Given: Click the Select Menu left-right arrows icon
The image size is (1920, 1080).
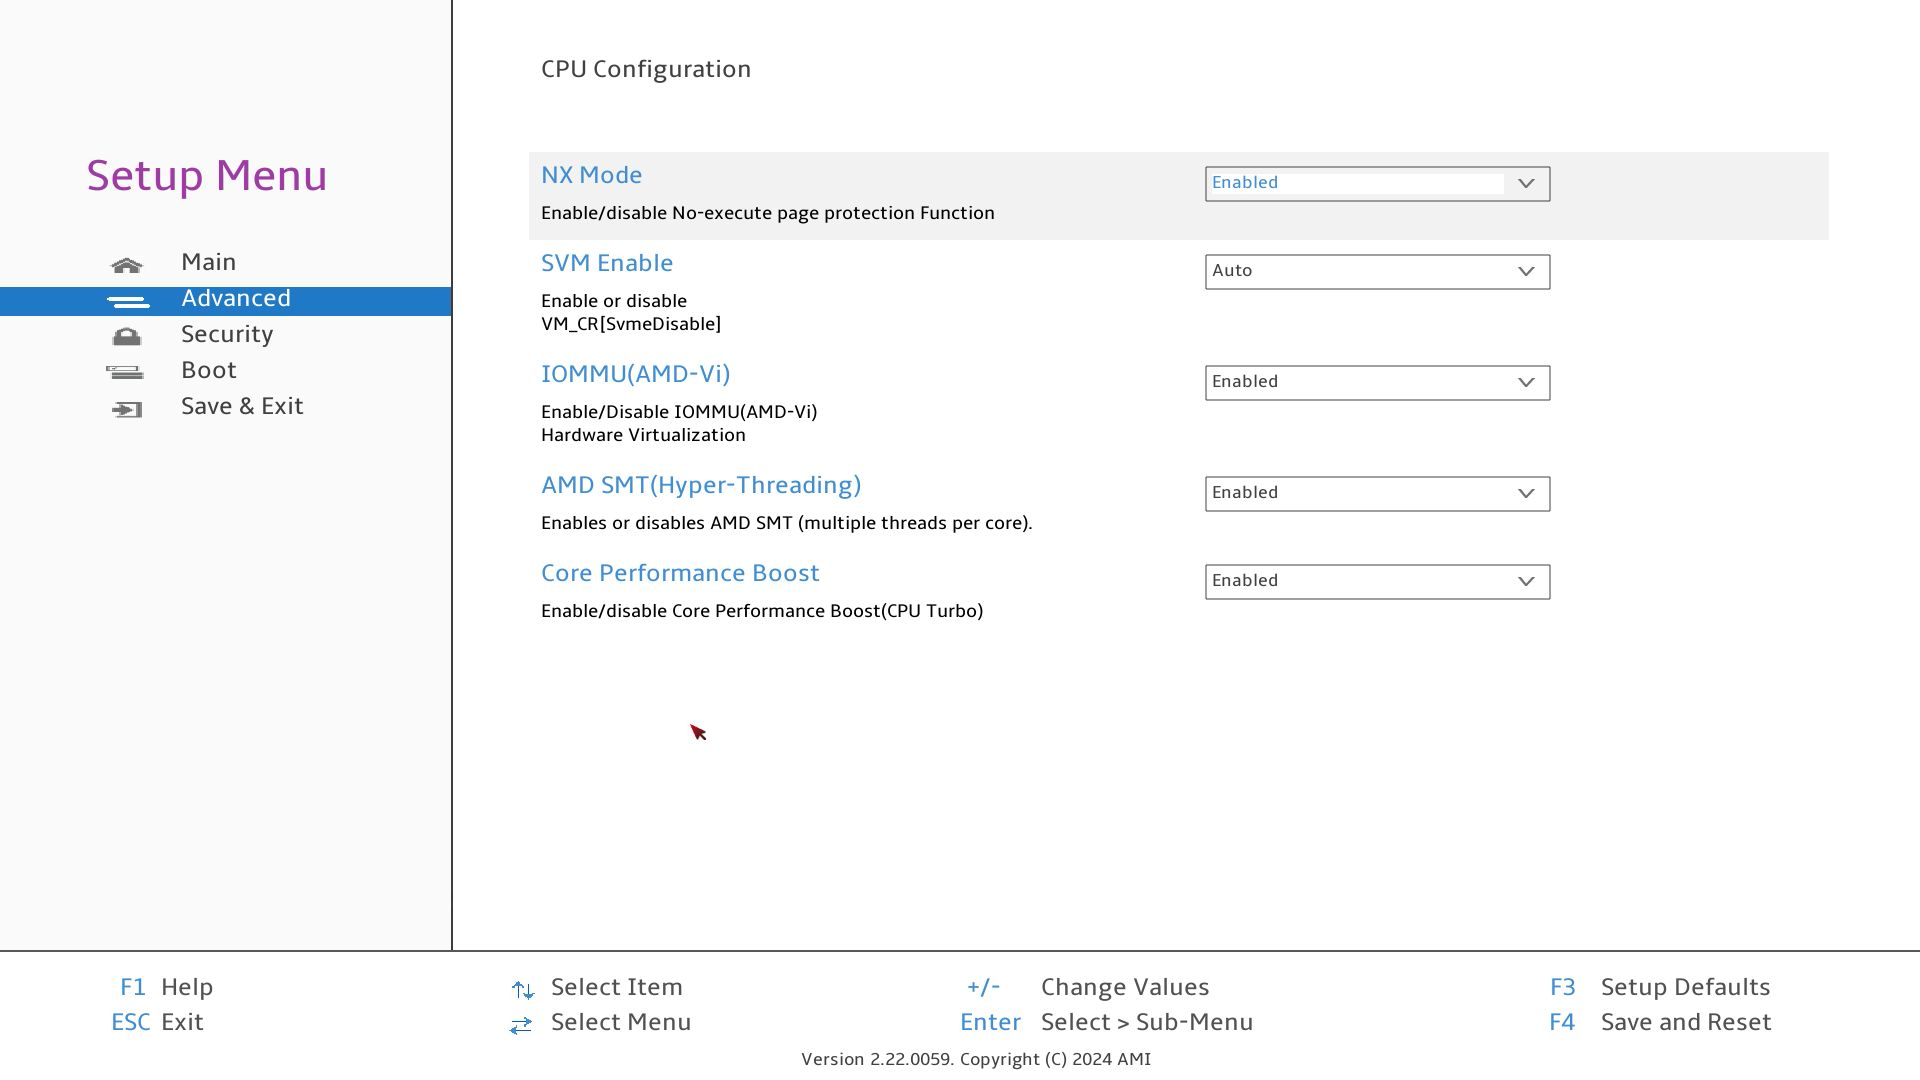Looking at the screenshot, I should pyautogui.click(x=520, y=1025).
